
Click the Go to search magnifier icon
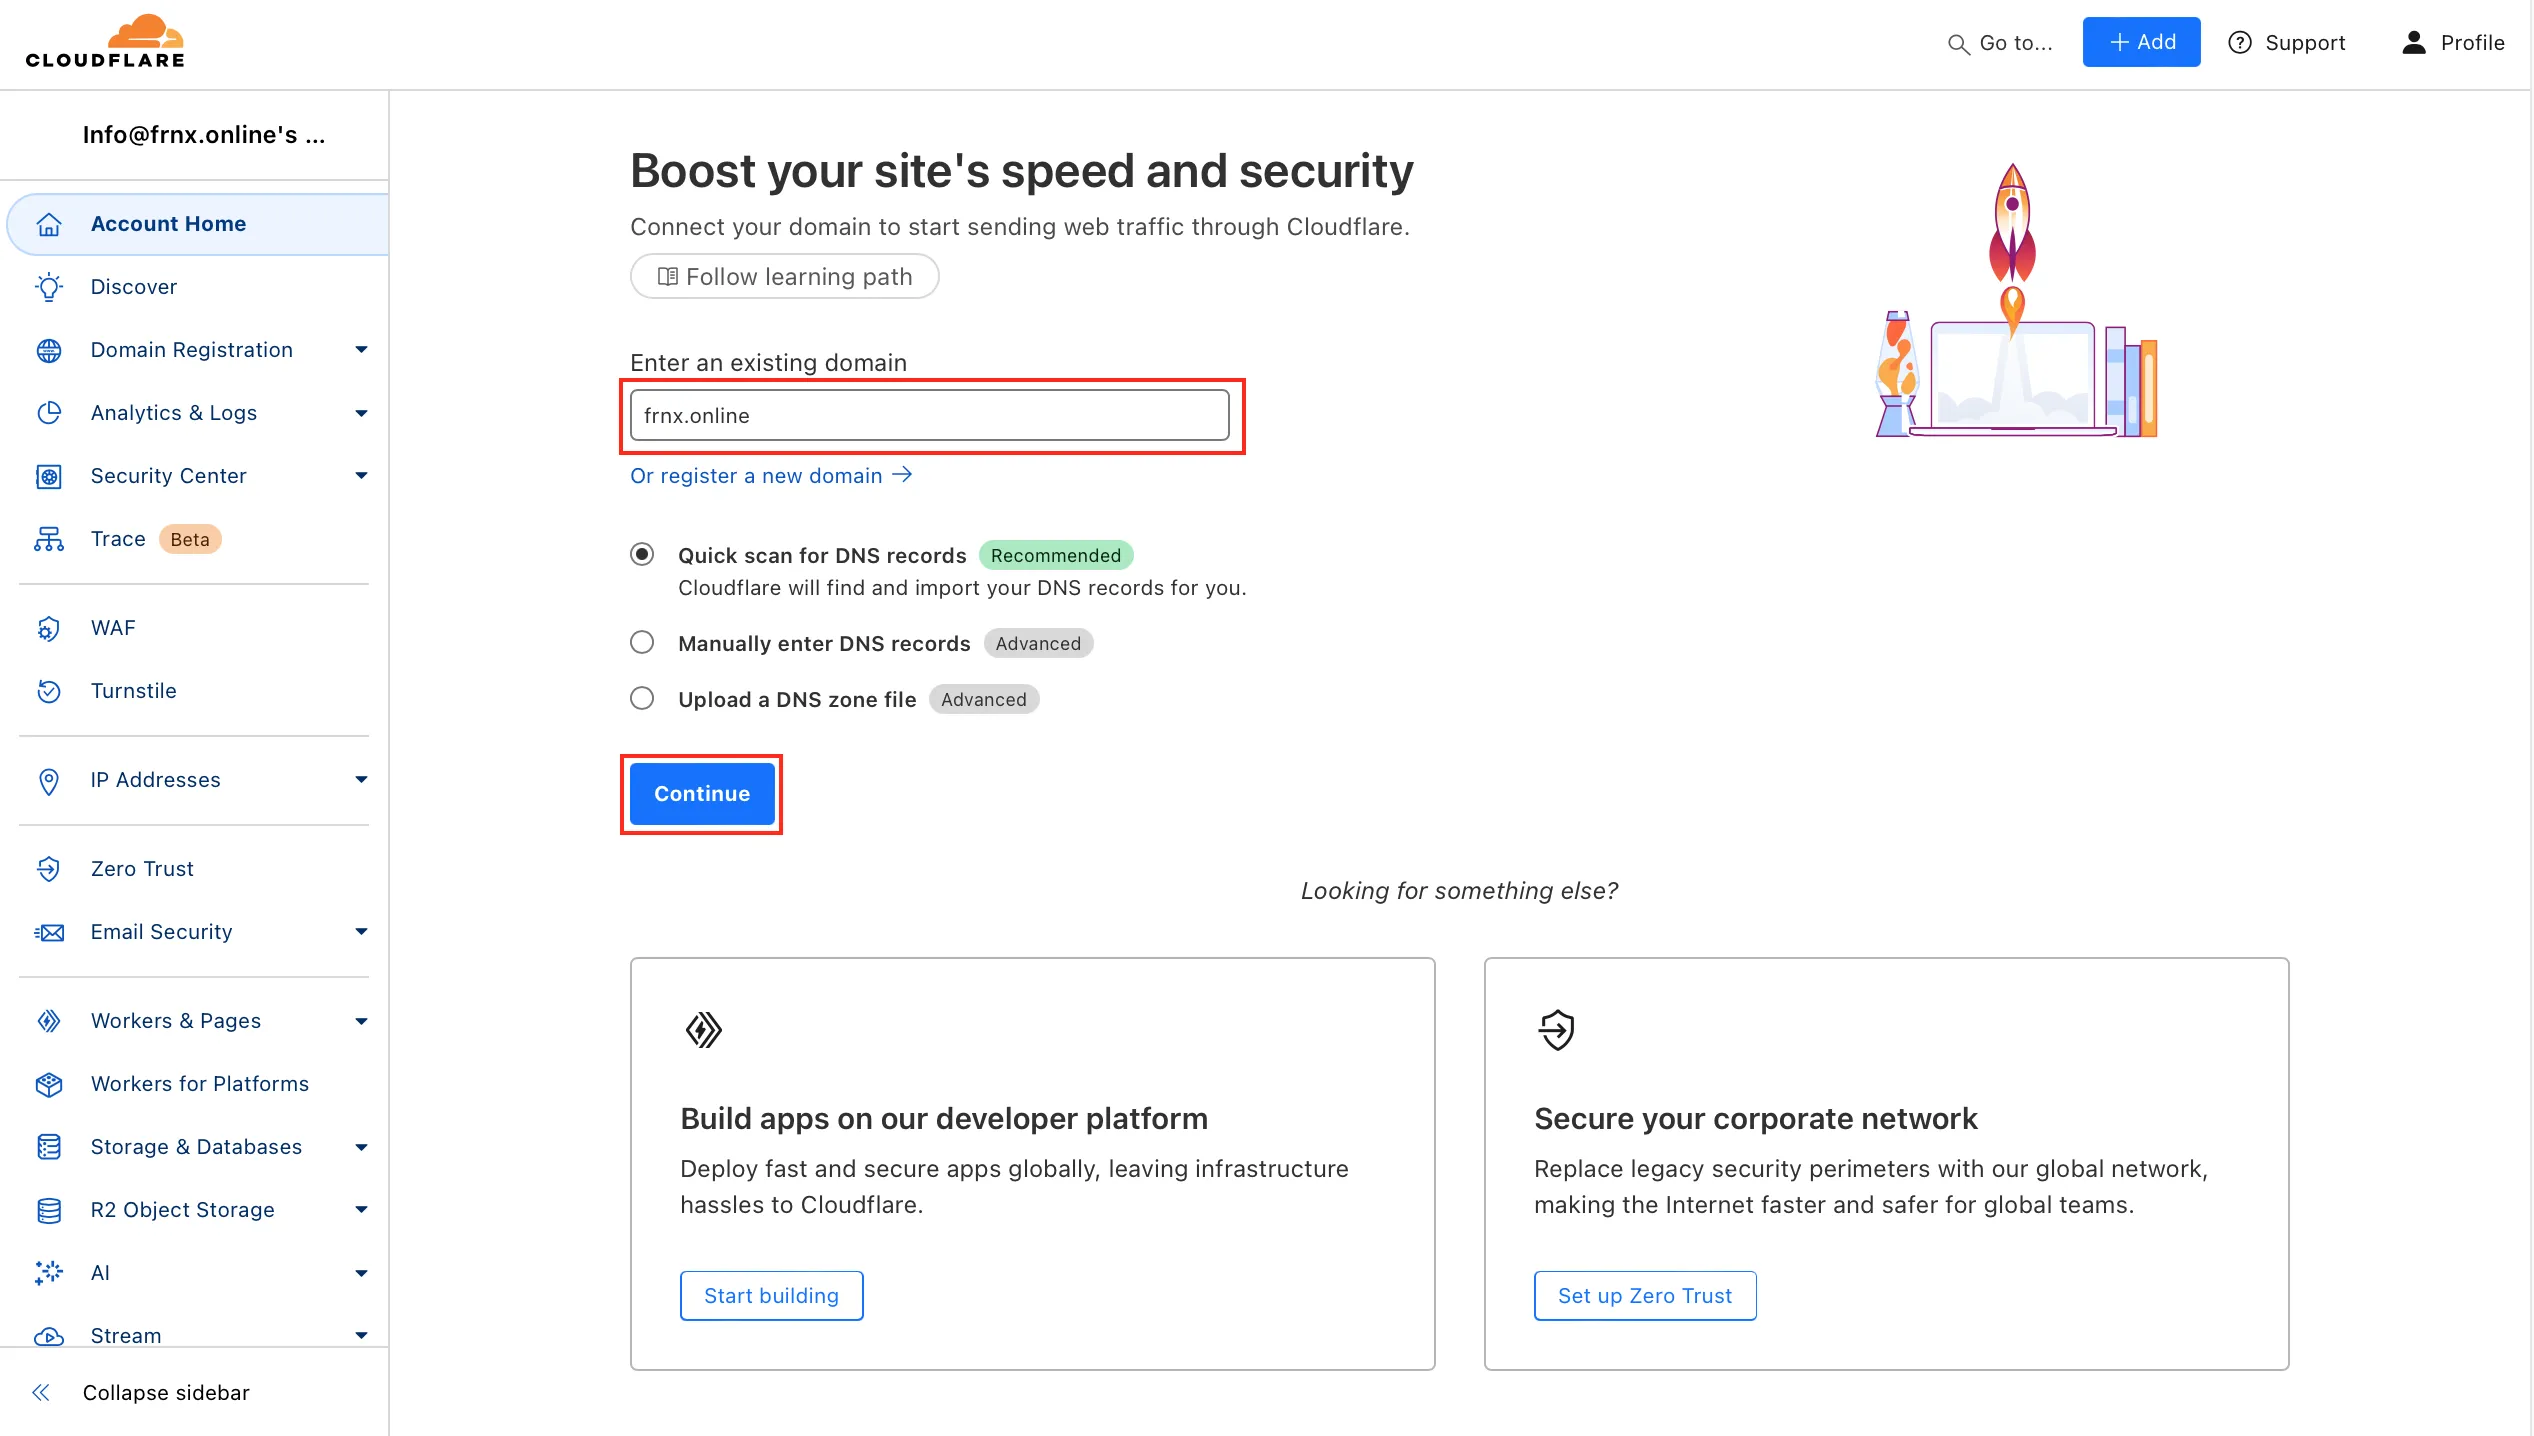[1958, 44]
